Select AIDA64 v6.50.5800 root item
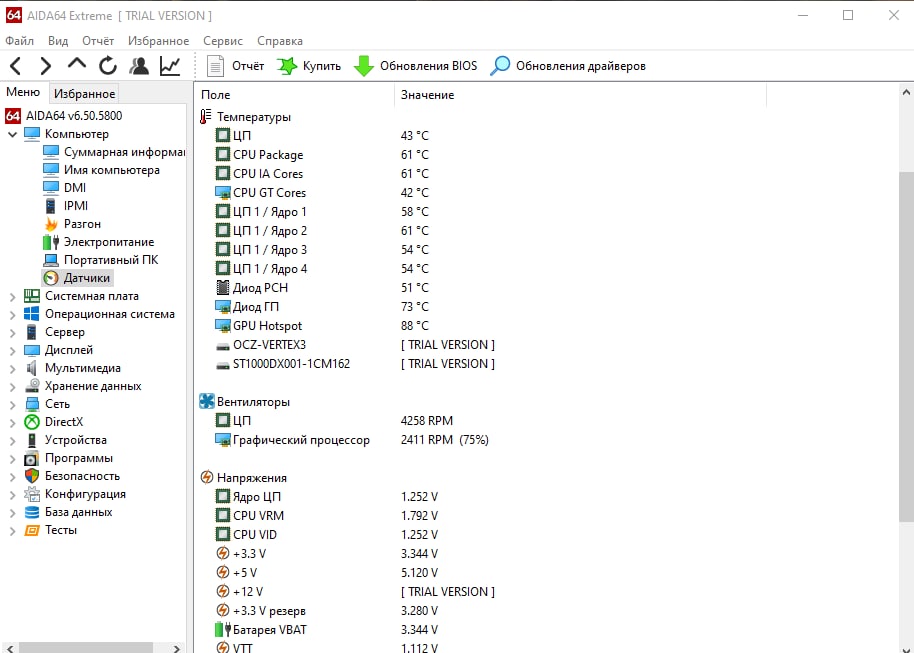Screen dimensions: 914x653 pyautogui.click(x=64, y=115)
